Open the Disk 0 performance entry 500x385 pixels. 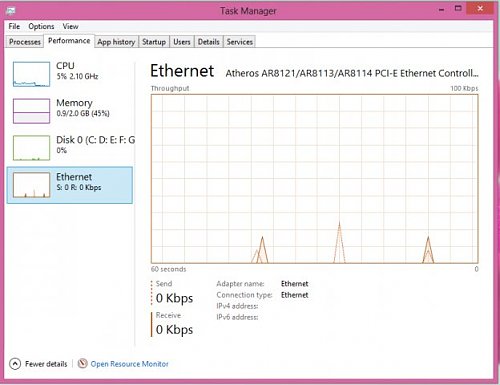point(70,148)
